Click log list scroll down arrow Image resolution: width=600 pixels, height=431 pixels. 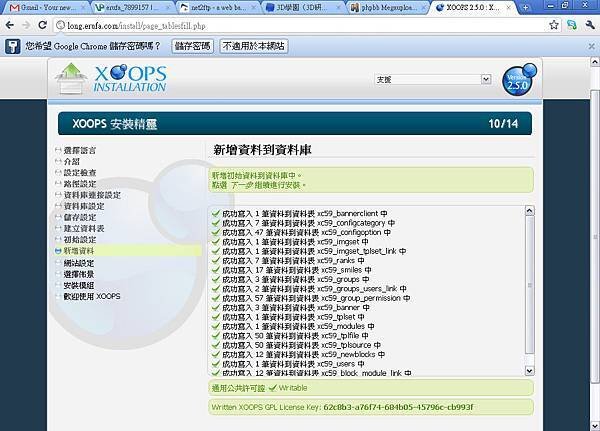tap(529, 370)
